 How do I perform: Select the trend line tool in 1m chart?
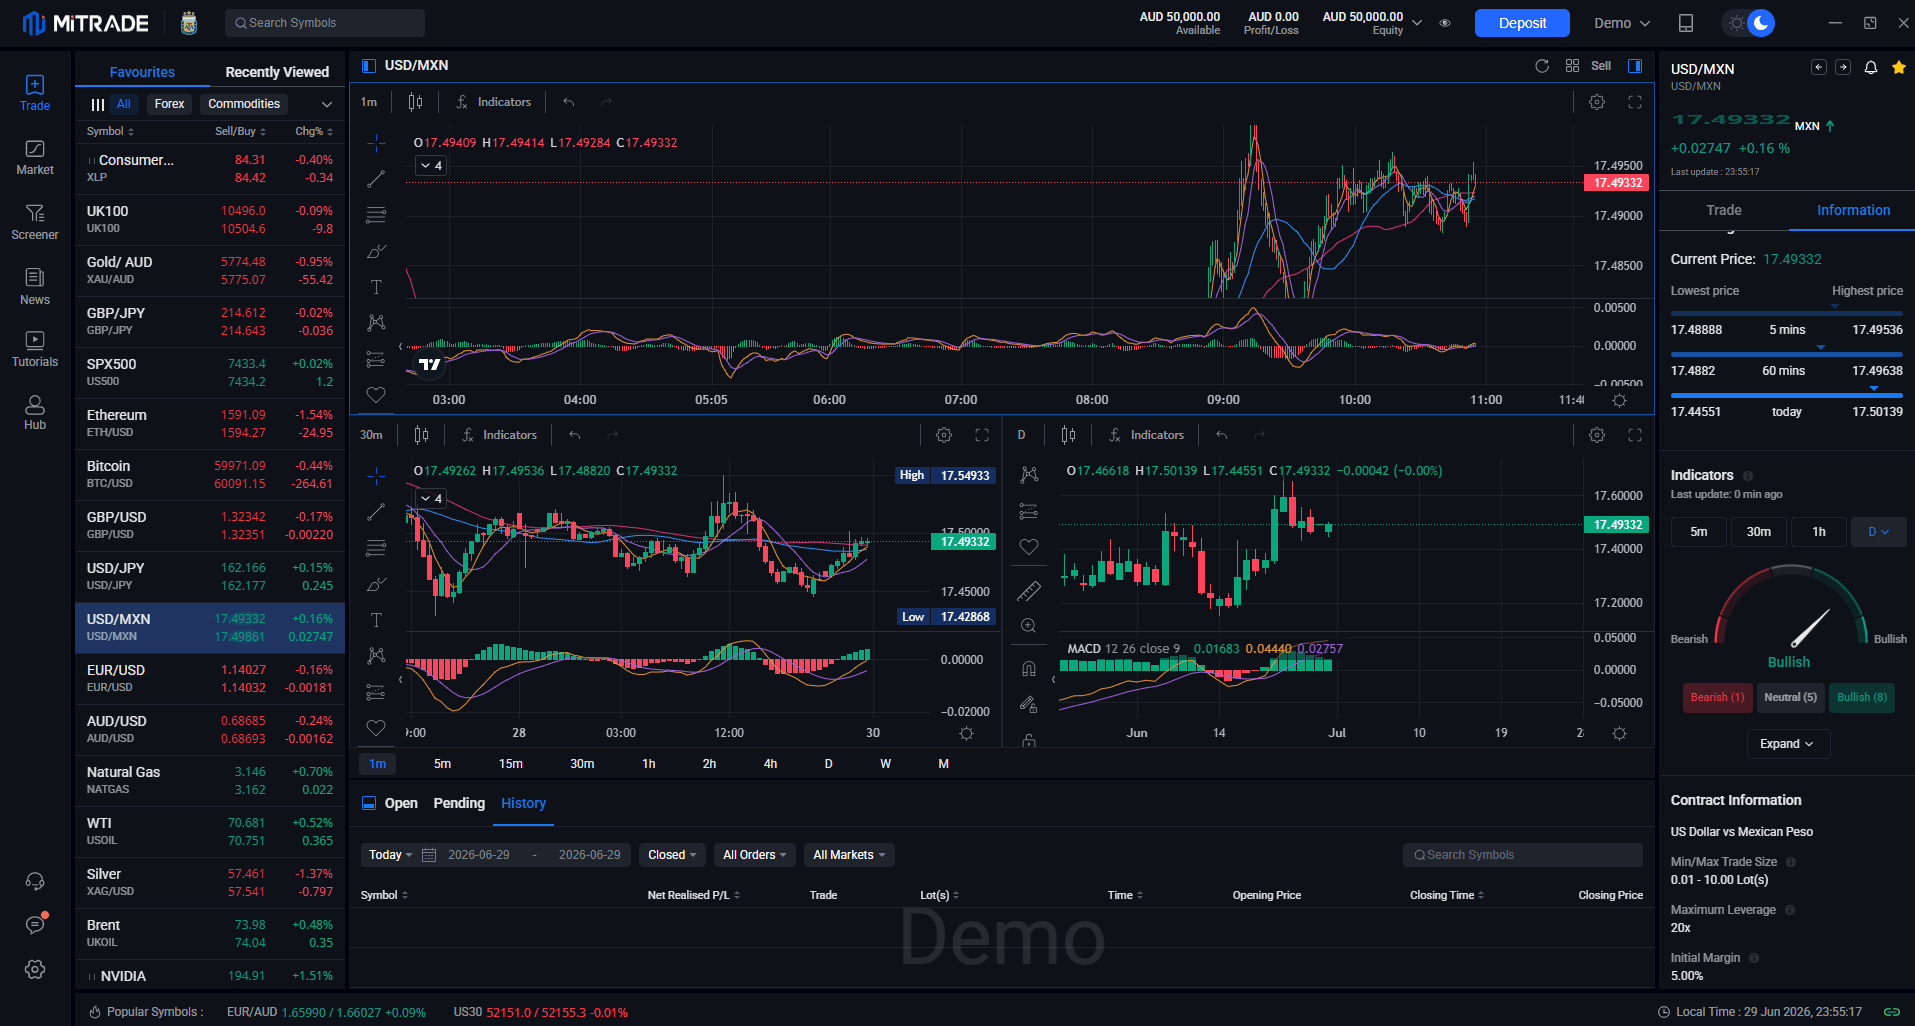click(376, 179)
